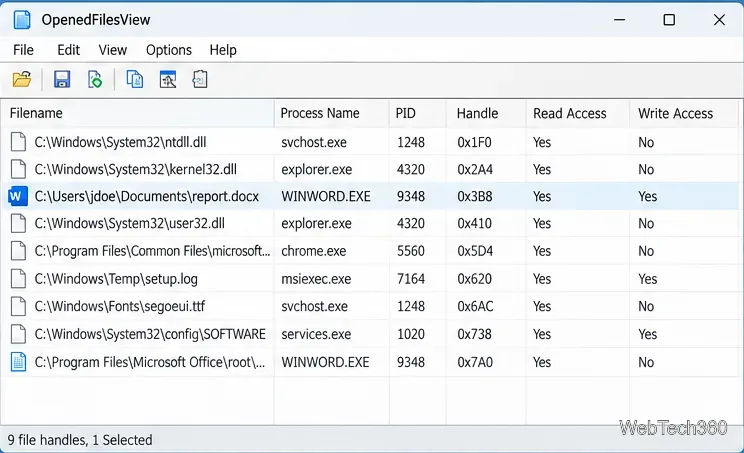
Task: Click the handle value 0x5D4
Action: coord(475,251)
